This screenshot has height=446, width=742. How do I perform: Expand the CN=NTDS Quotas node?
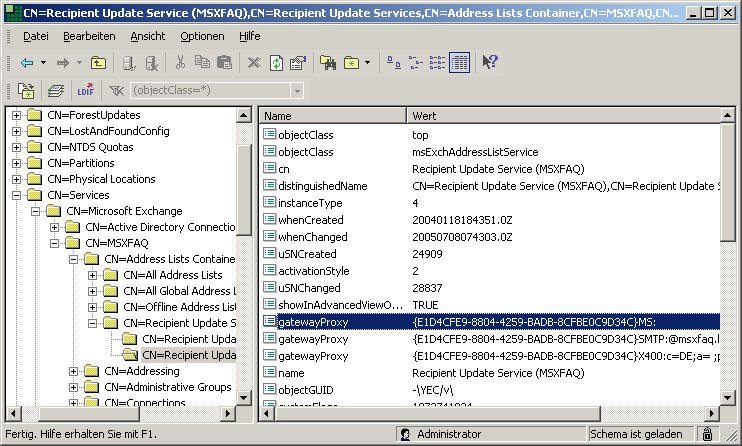pos(17,147)
